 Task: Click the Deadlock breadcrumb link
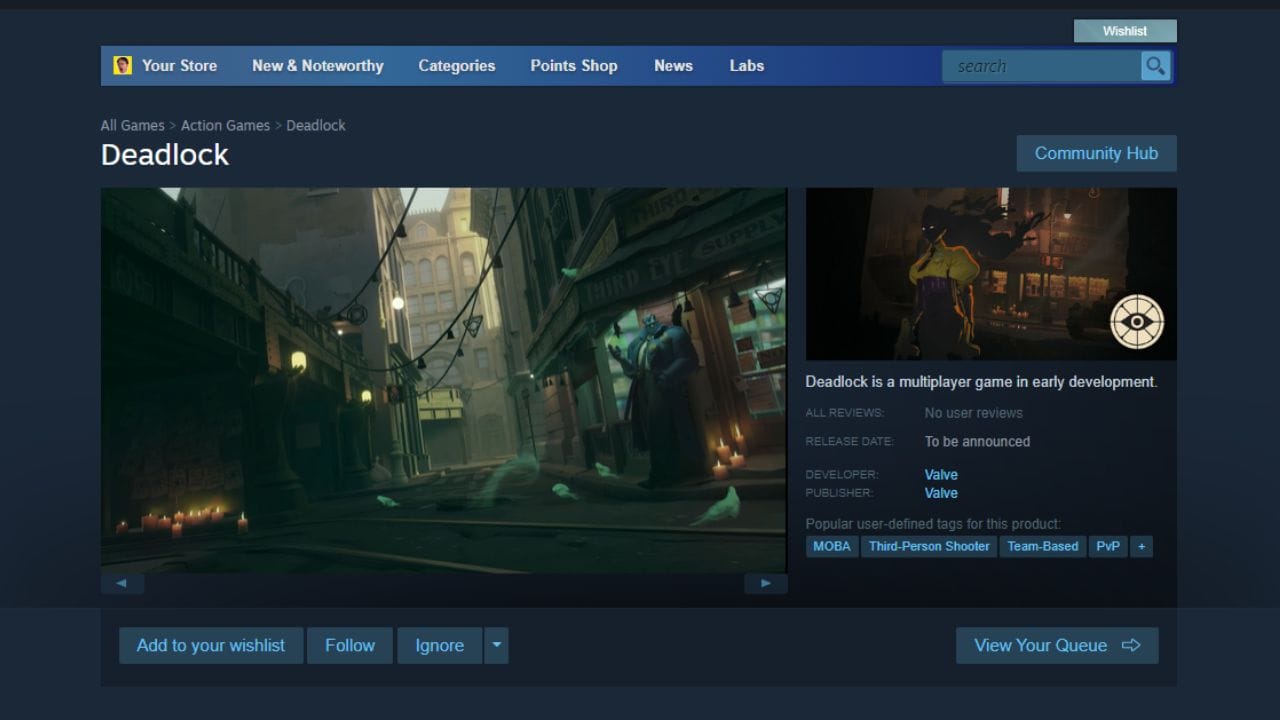point(316,125)
